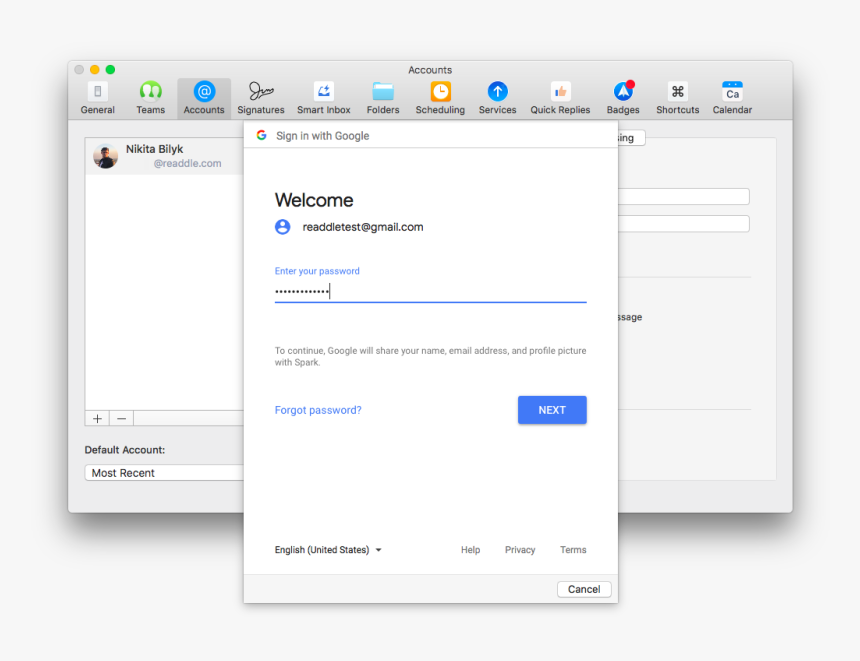
Task: Click the Welcome heading
Action: [x=314, y=200]
